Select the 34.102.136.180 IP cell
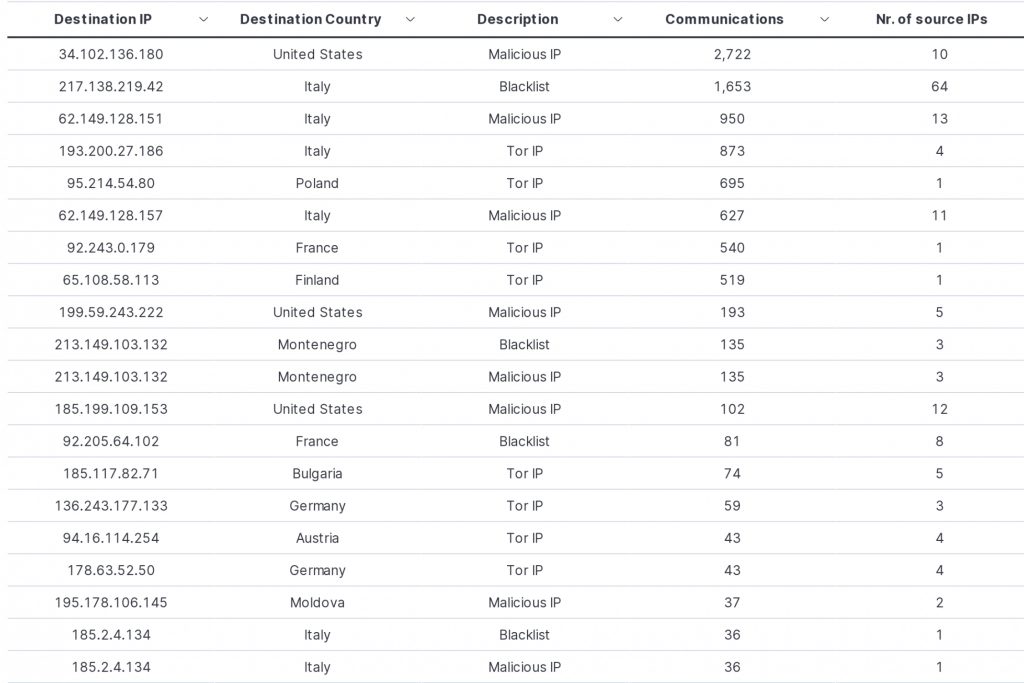 (111, 54)
